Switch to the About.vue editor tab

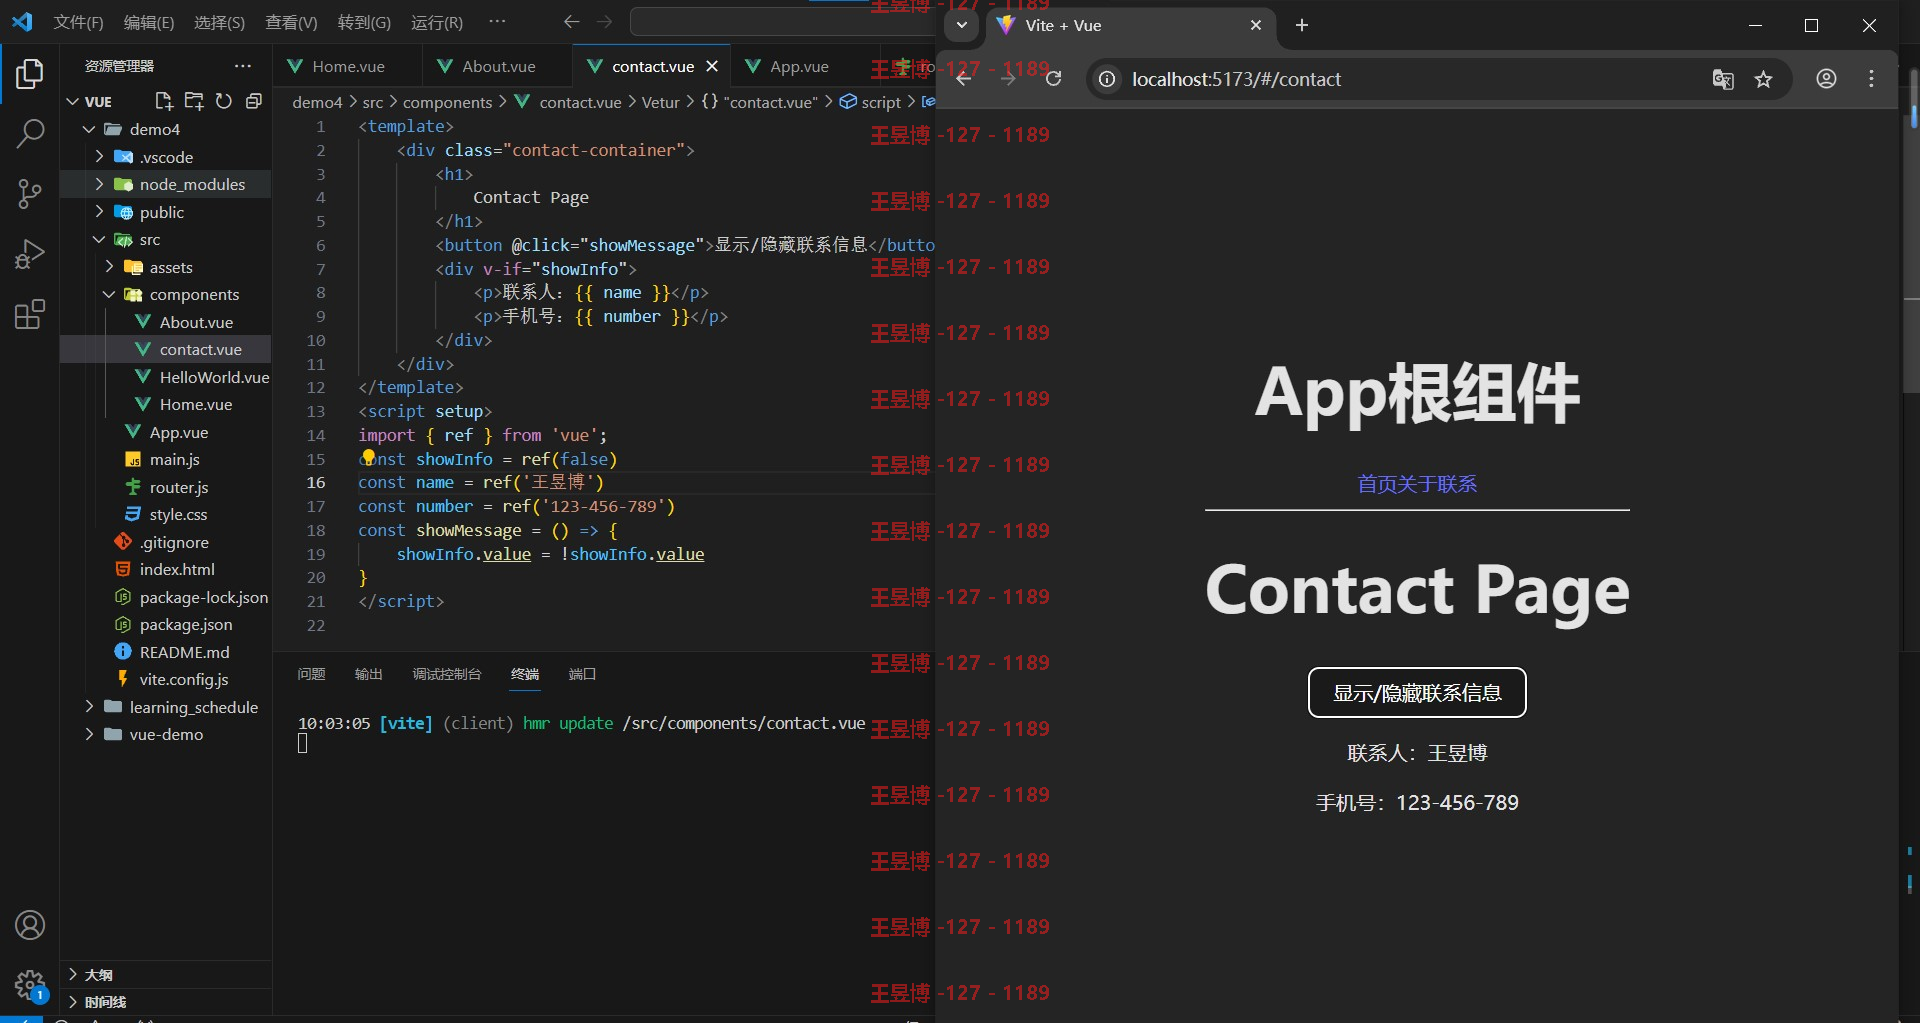coord(498,66)
